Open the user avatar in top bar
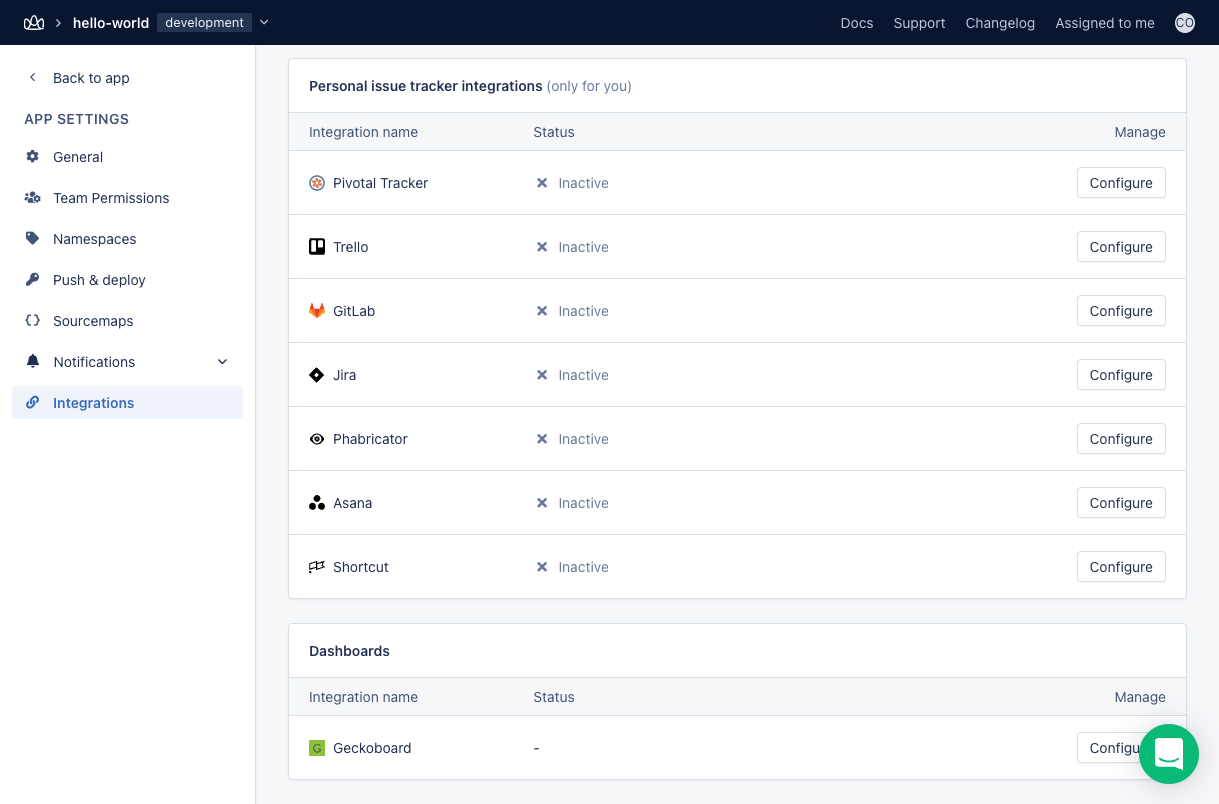The width and height of the screenshot is (1219, 804). (x=1185, y=23)
